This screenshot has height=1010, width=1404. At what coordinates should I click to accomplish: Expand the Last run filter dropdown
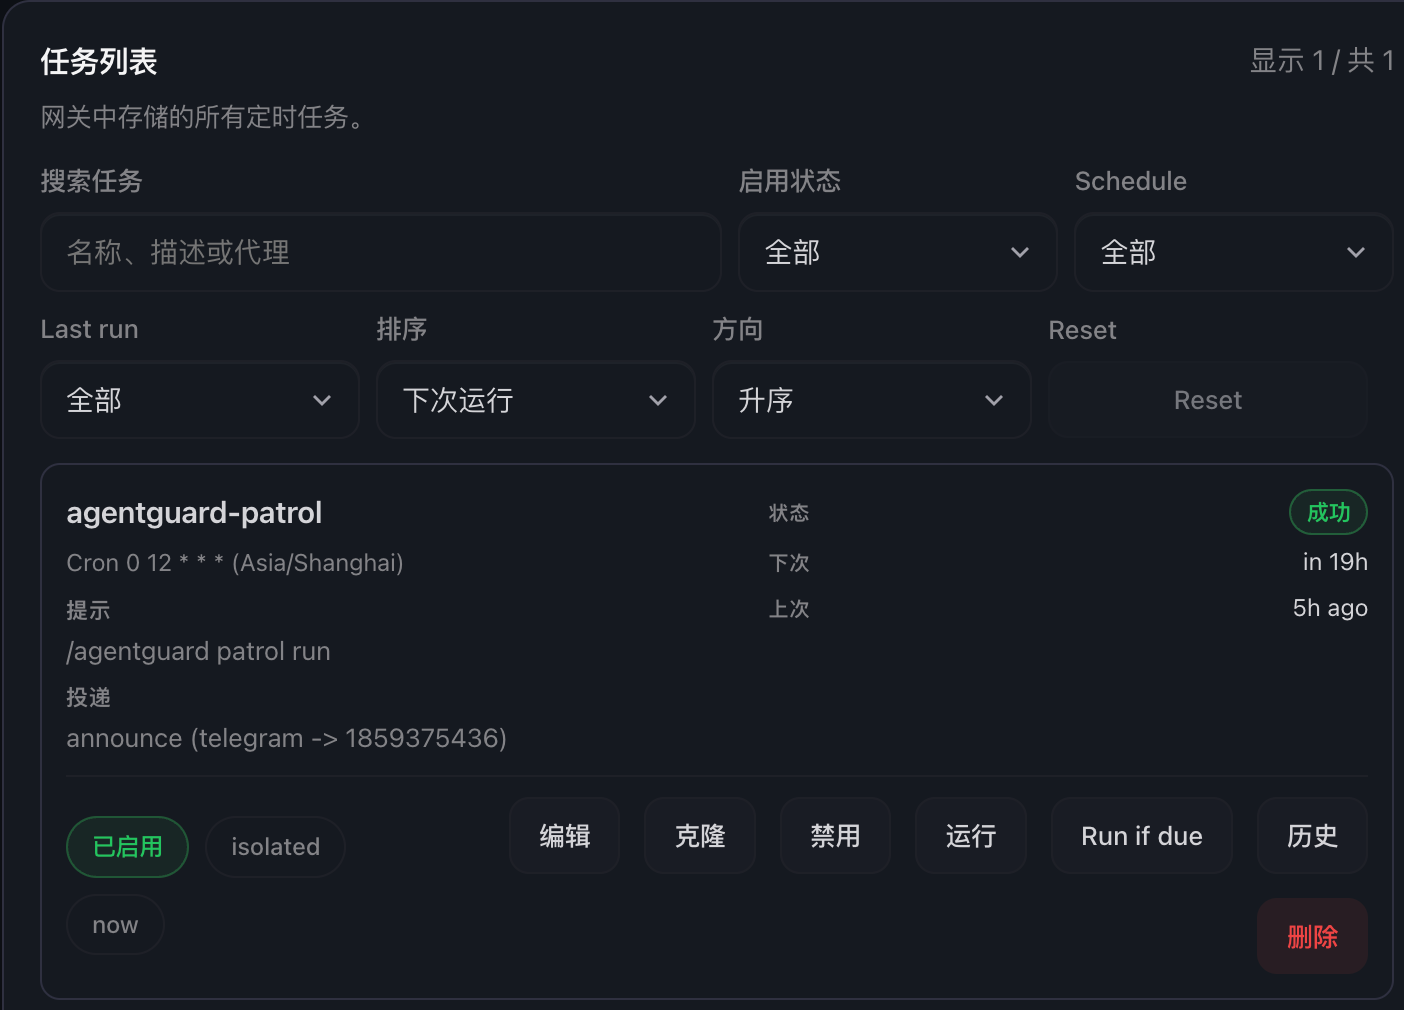point(199,400)
